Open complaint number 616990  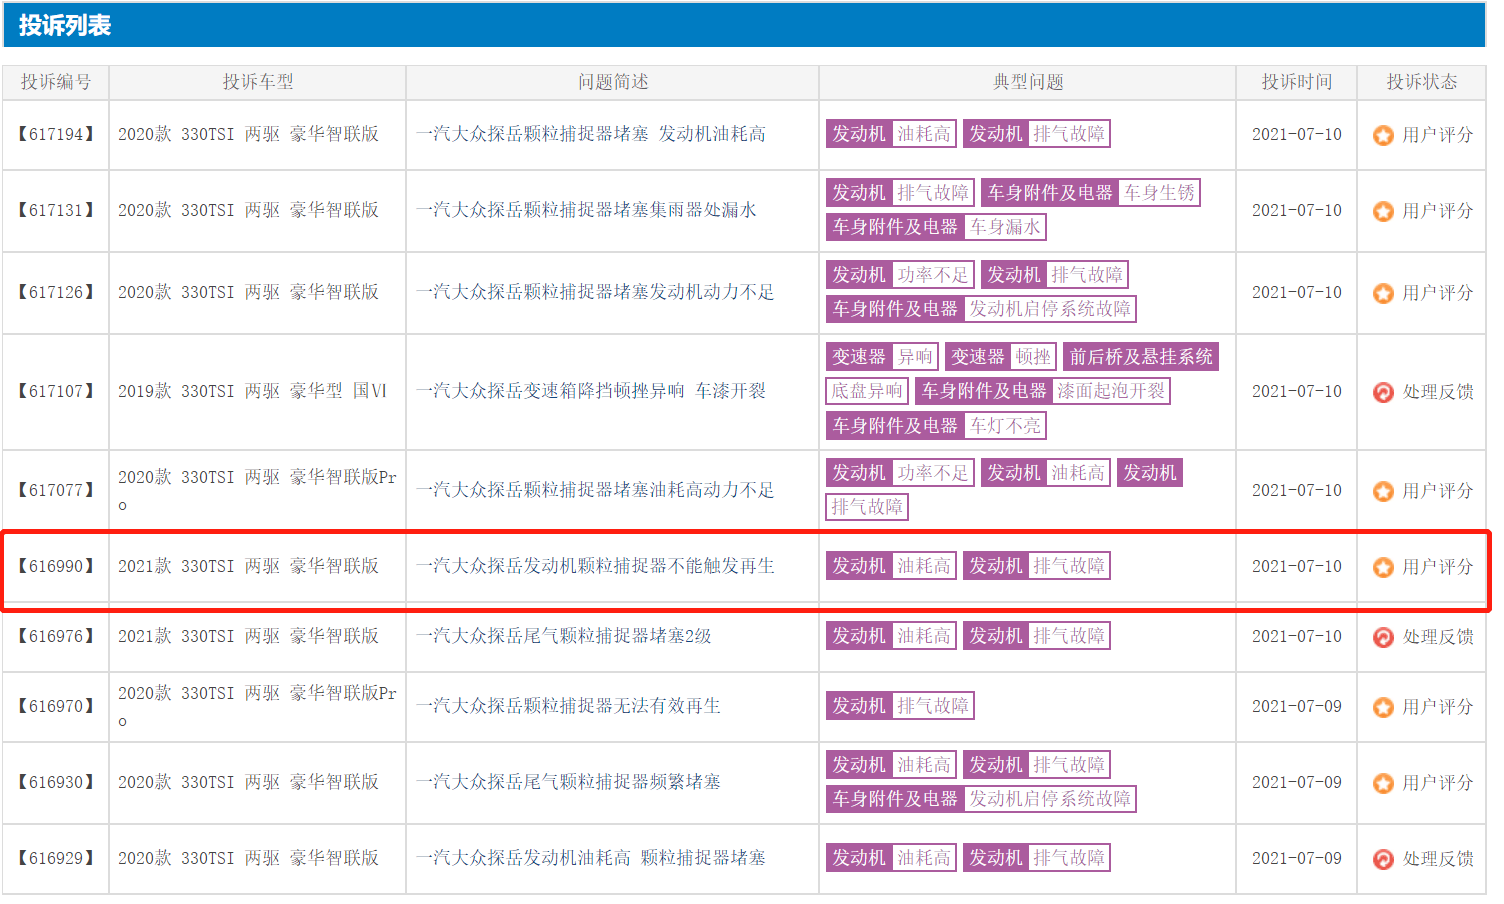pos(56,566)
